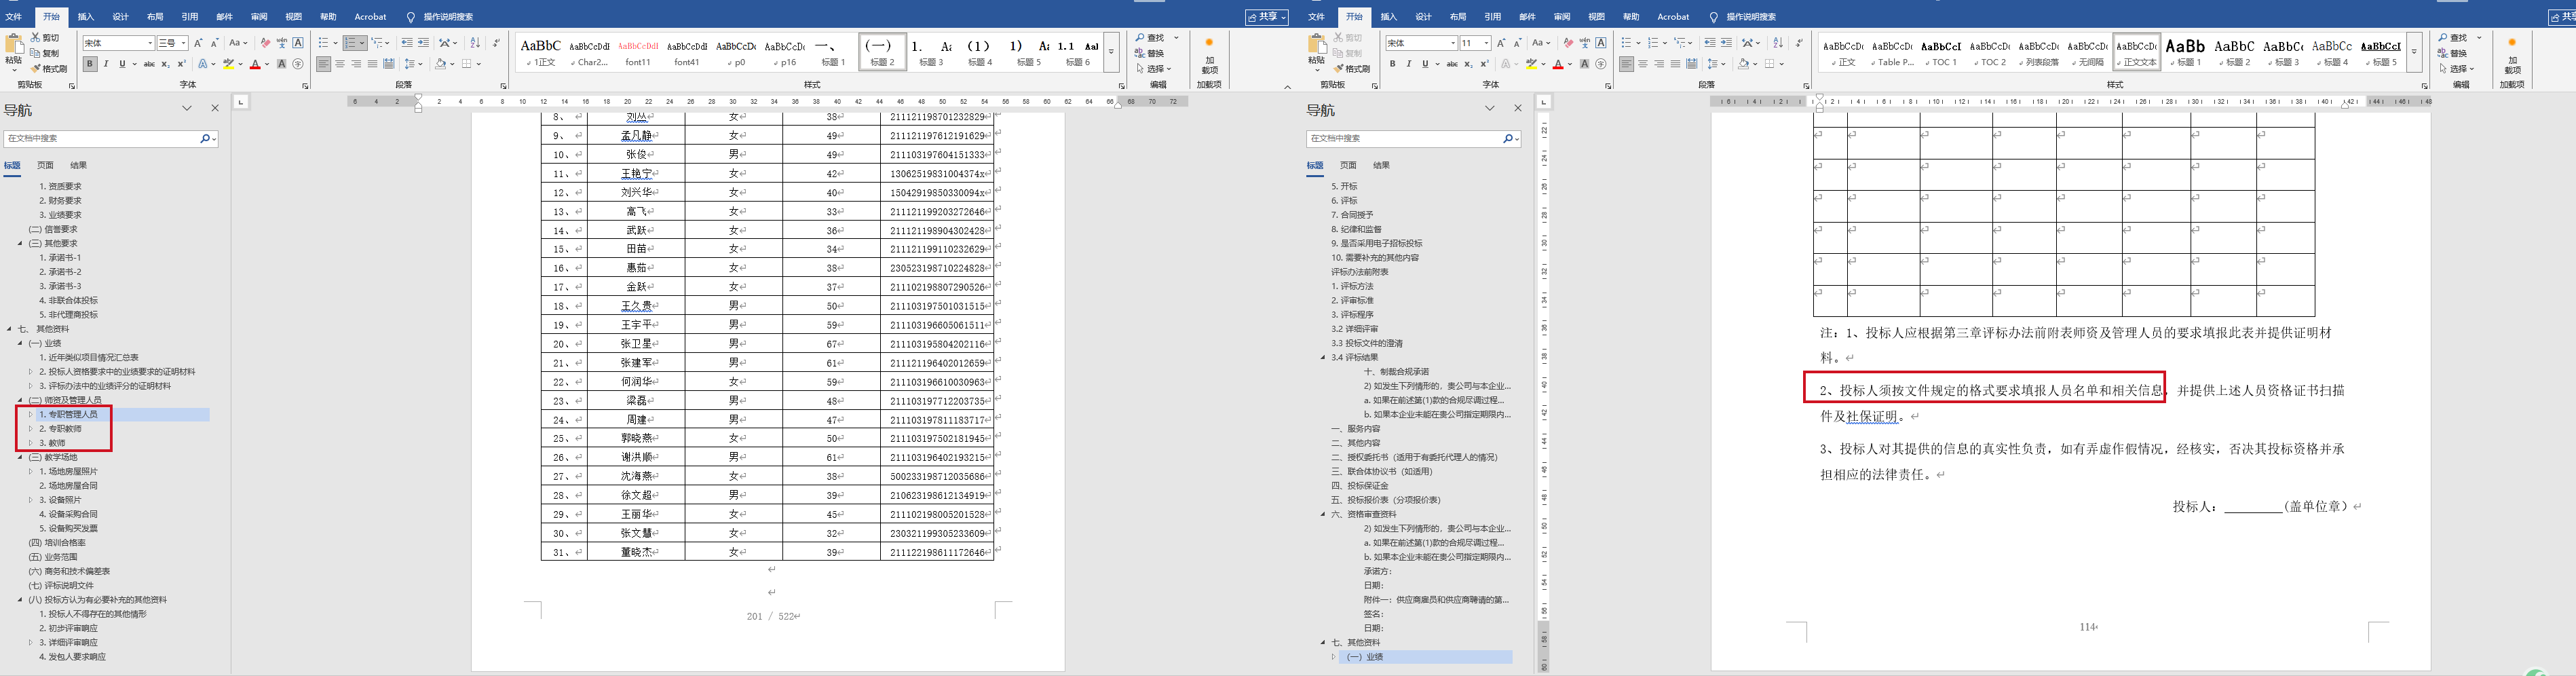Open phonetic guide (wén) in right window
This screenshot has height=676, width=2576.
click(x=1585, y=43)
